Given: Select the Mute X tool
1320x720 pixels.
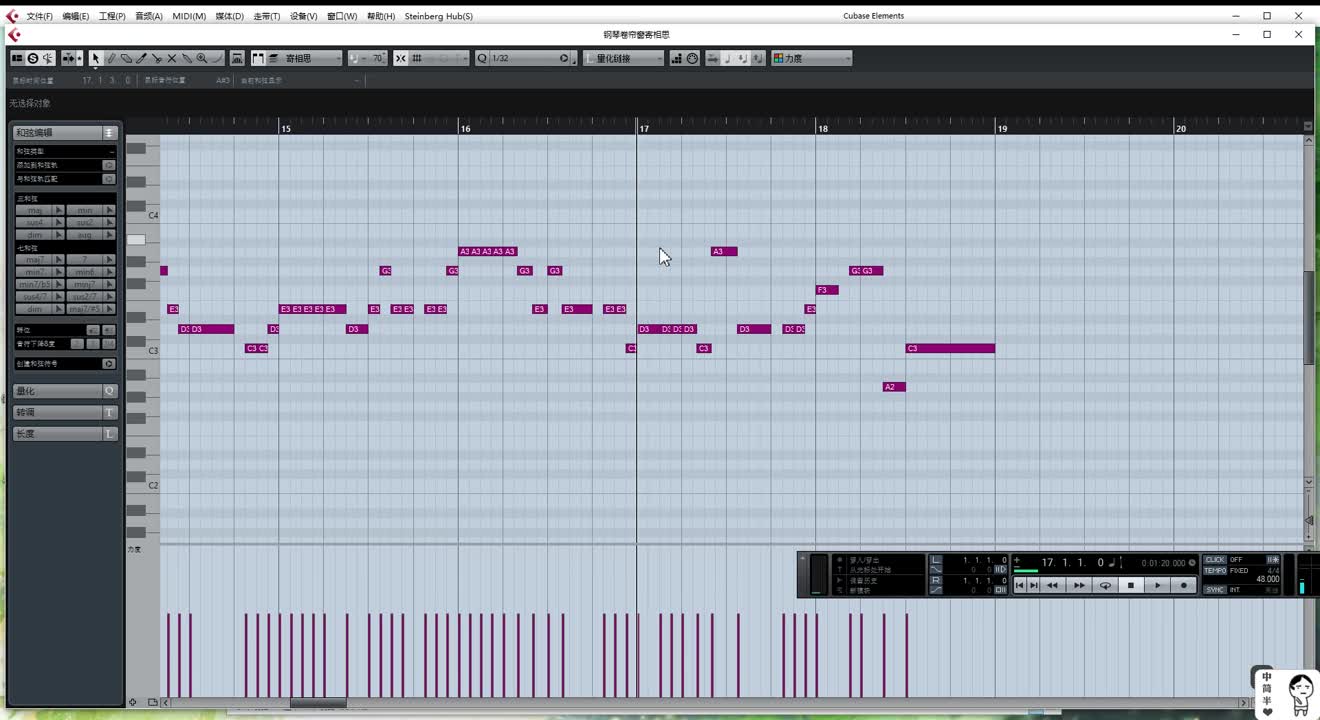Looking at the screenshot, I should [171, 58].
